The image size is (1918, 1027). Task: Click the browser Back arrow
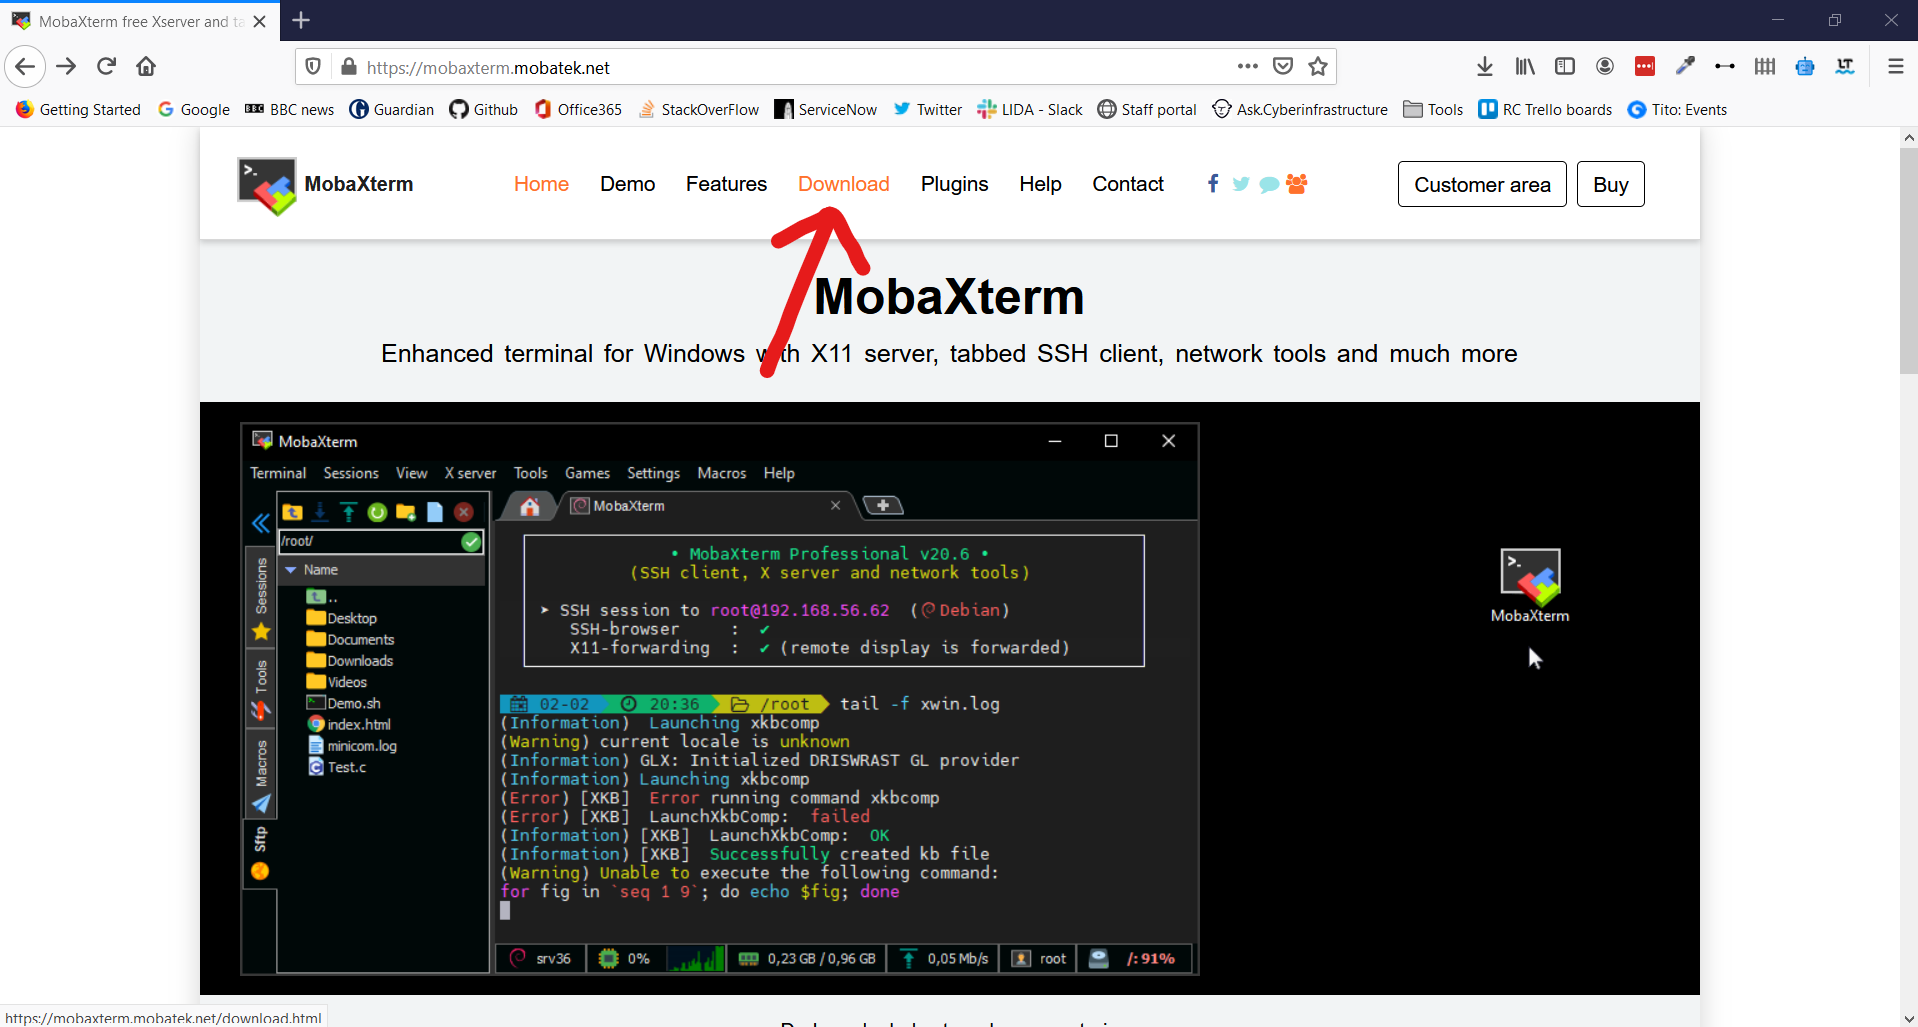tap(25, 67)
